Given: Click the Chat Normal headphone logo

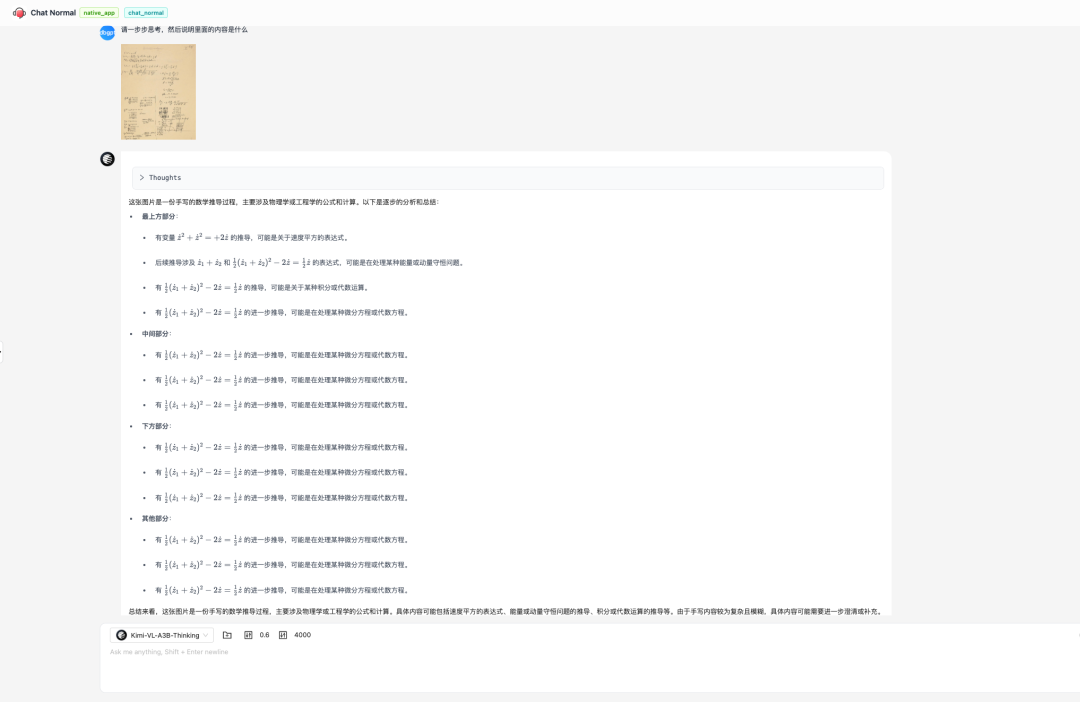Looking at the screenshot, I should click(20, 13).
